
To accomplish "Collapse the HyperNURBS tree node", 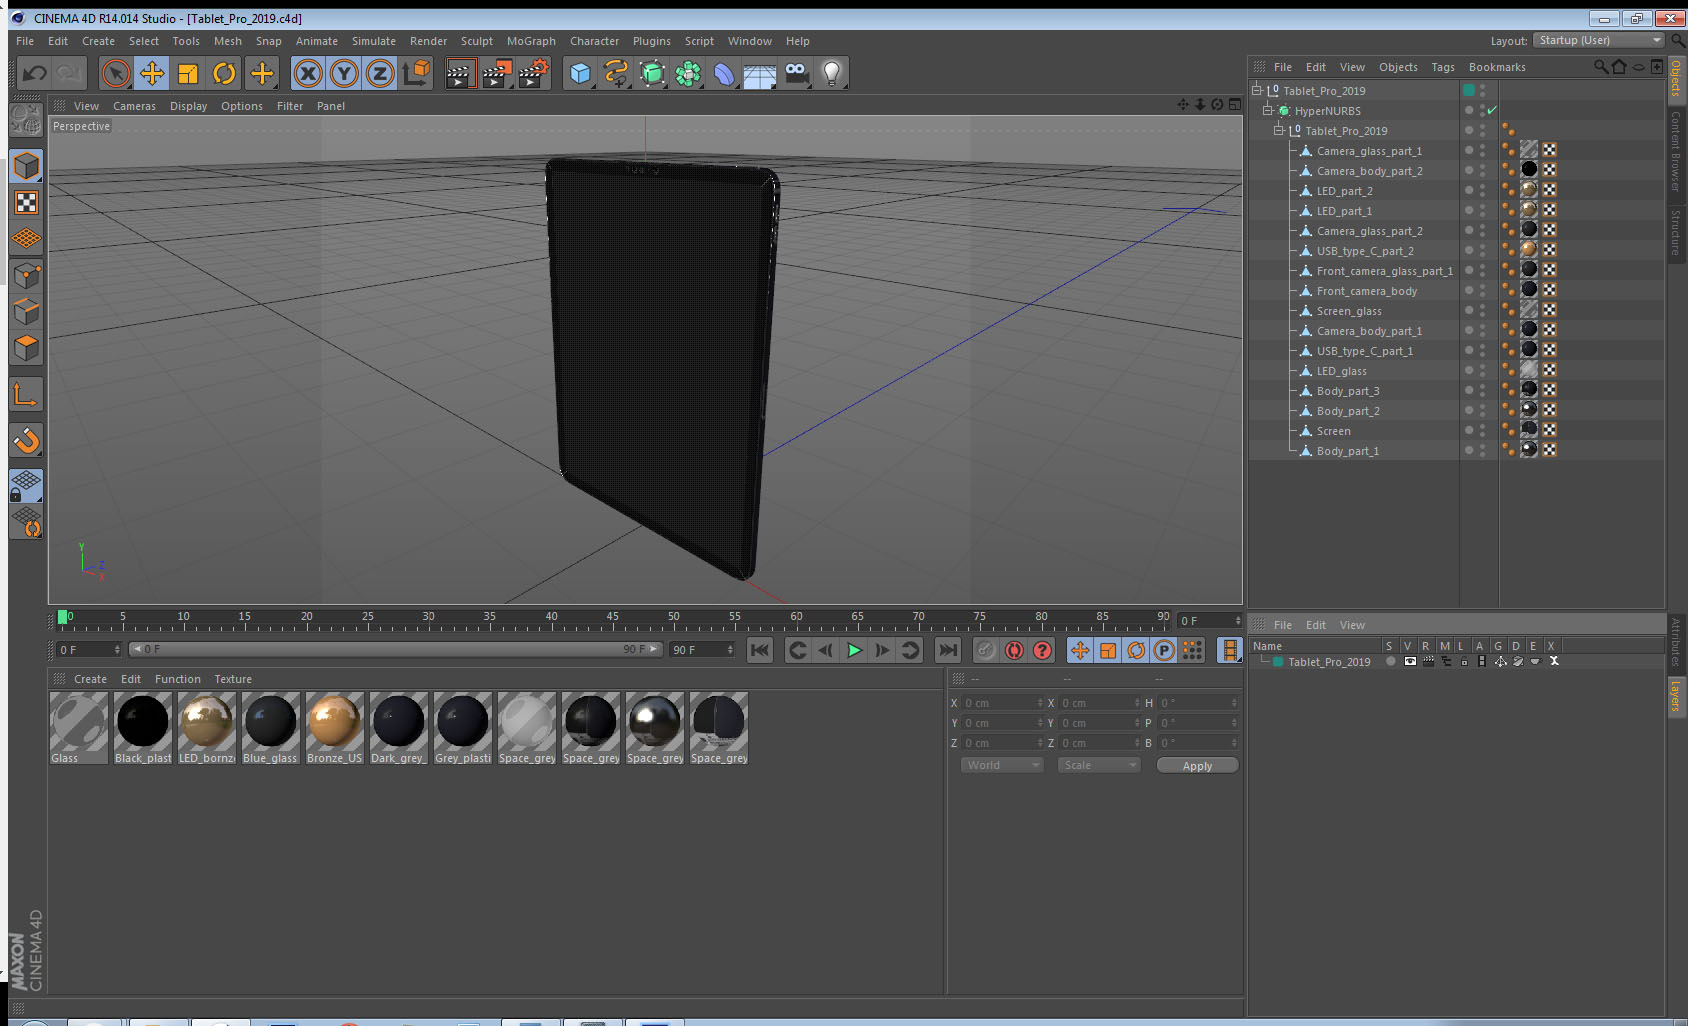I will (x=1267, y=110).
